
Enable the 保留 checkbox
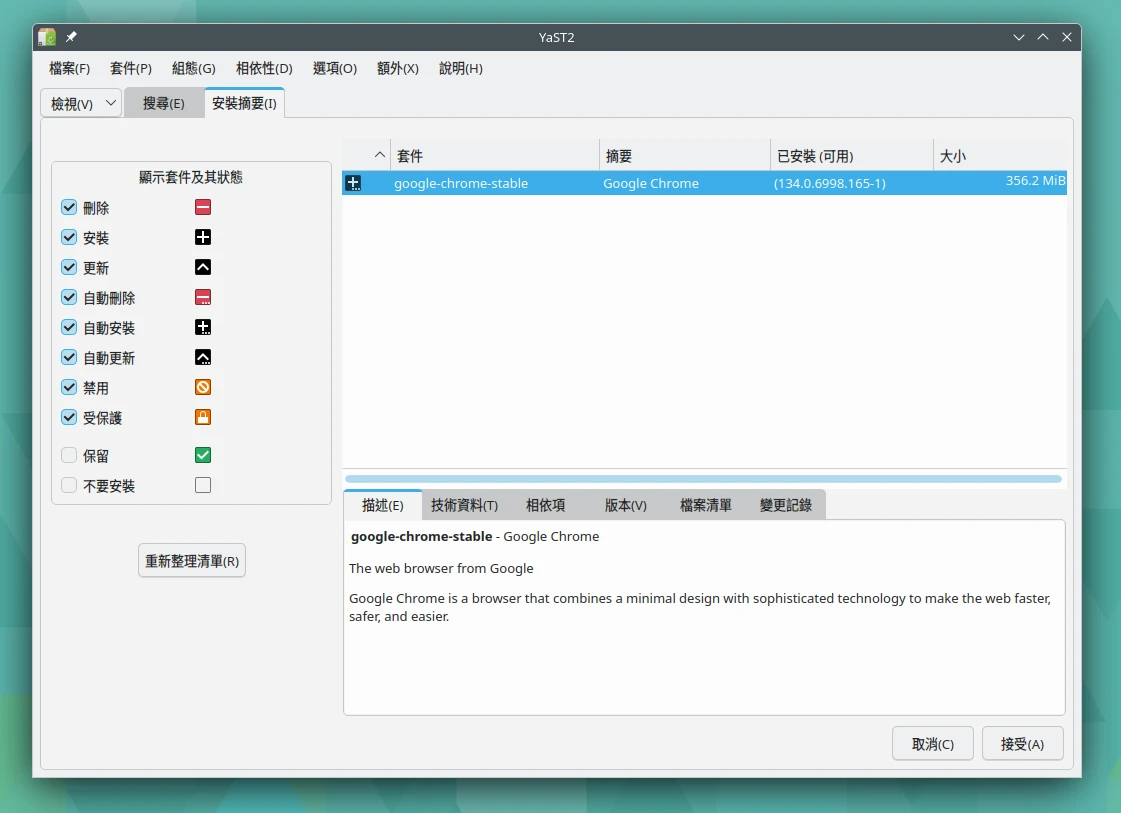click(69, 456)
